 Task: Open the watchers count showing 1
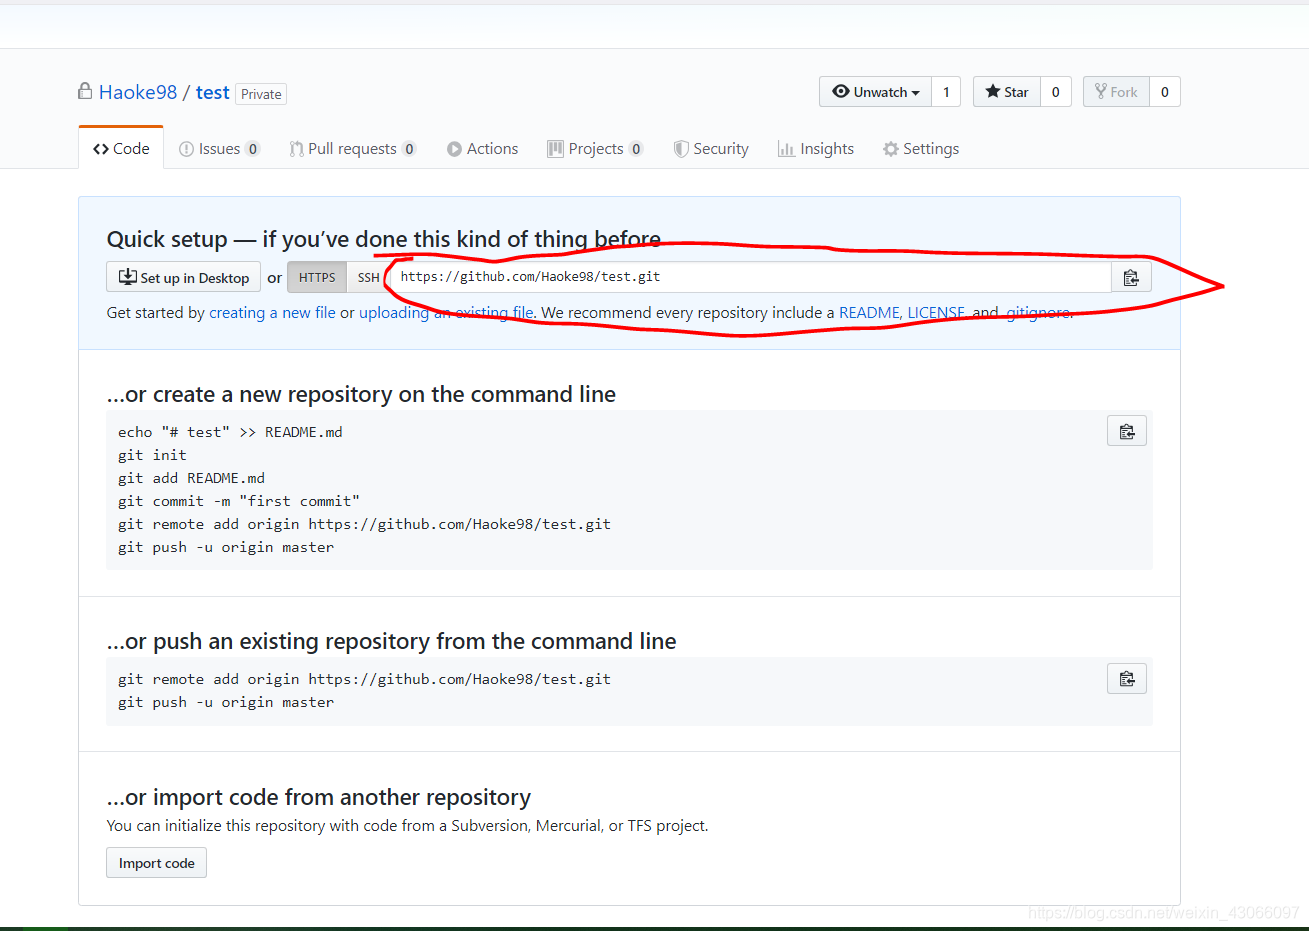click(x=946, y=92)
